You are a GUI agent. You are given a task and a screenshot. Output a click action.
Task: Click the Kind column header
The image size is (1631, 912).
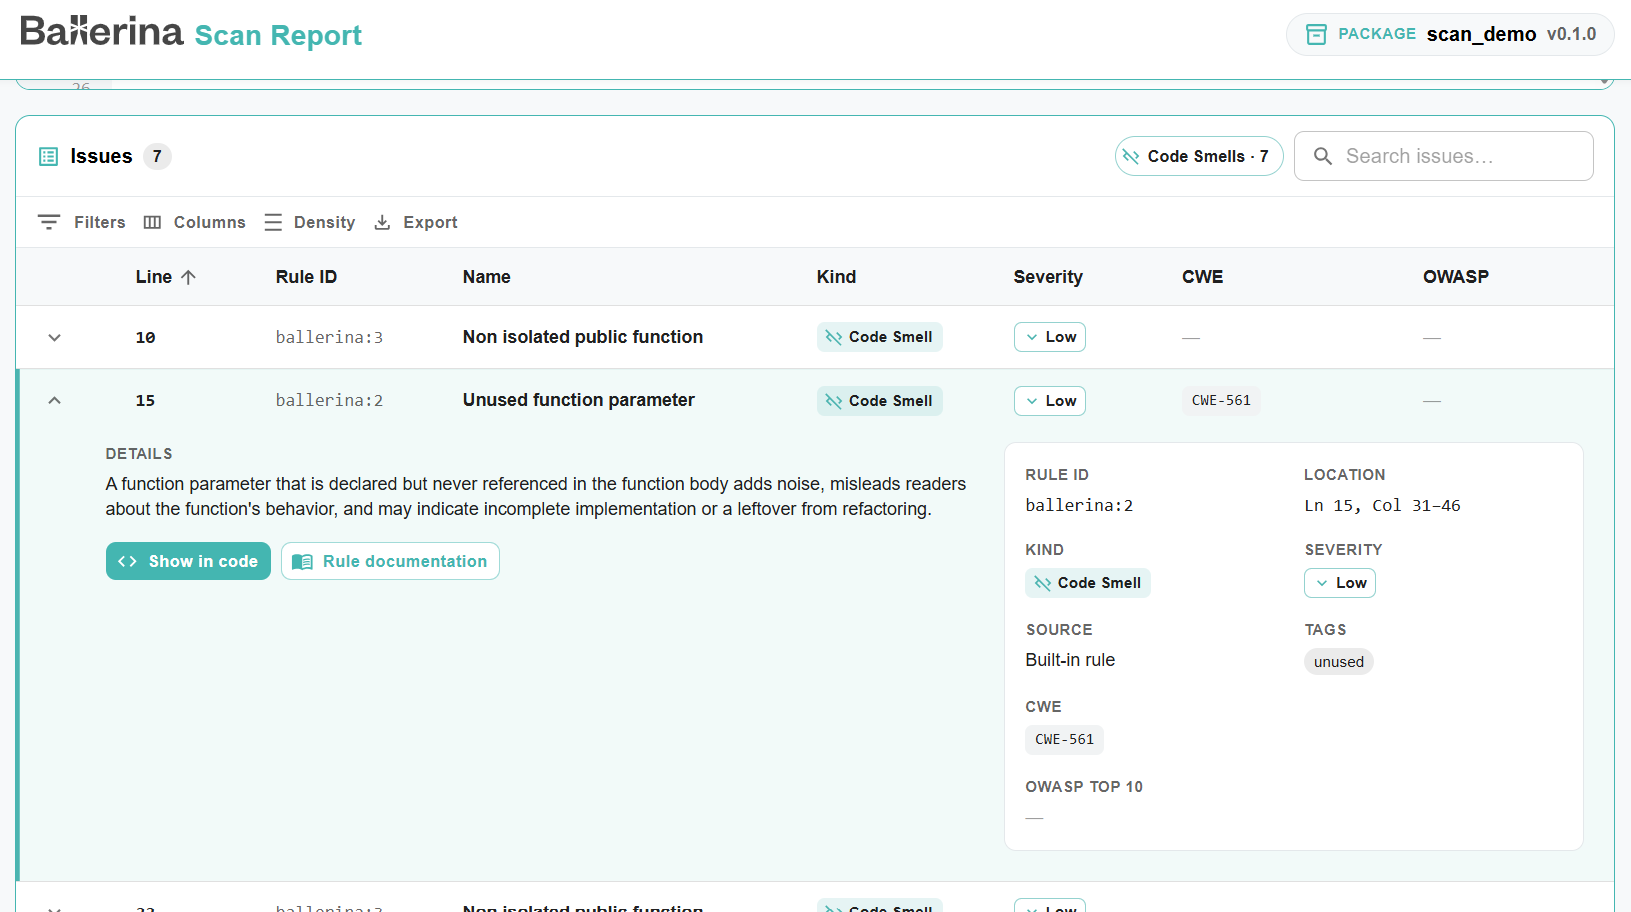(x=836, y=277)
